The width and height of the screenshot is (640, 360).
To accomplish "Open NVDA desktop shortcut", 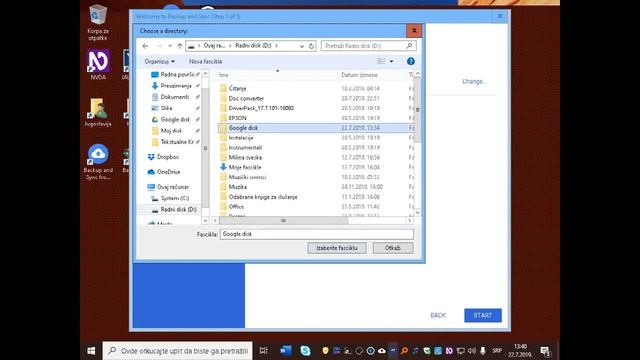I will pyautogui.click(x=98, y=64).
